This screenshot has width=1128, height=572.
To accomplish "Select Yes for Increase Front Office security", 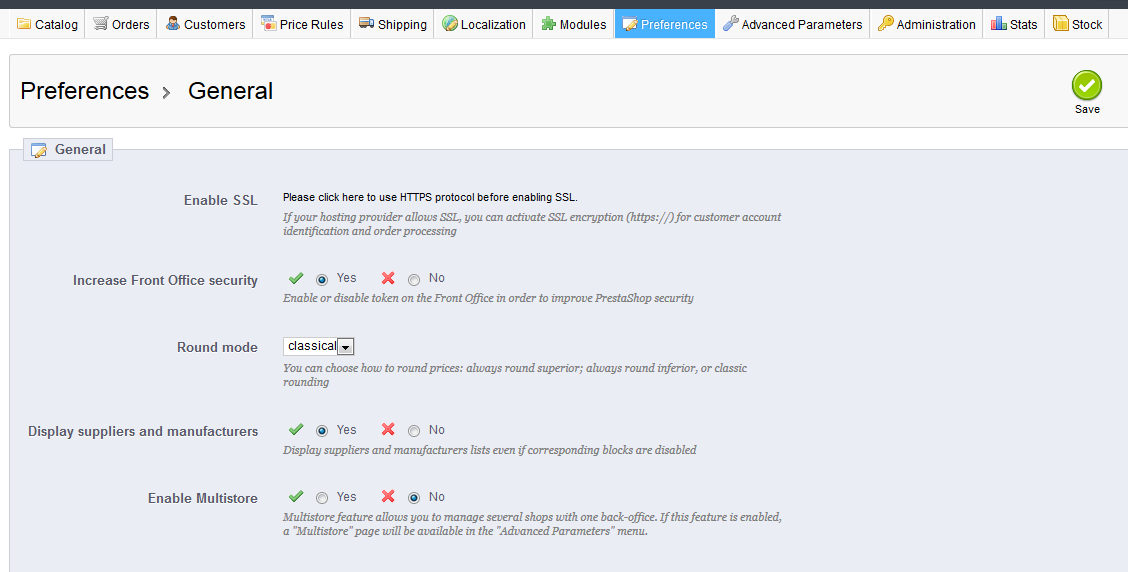I will tap(322, 280).
